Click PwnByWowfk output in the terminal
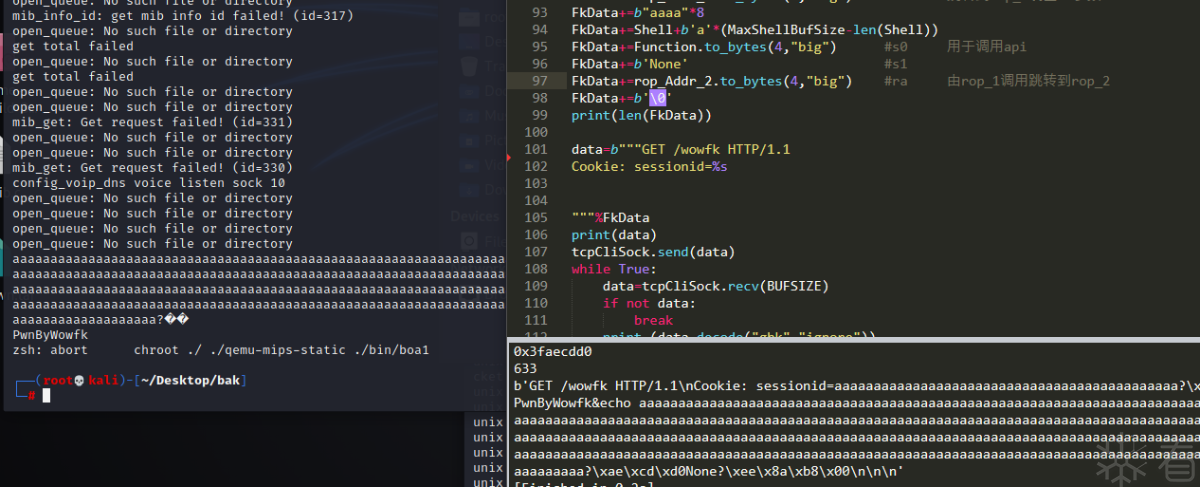 [50, 335]
